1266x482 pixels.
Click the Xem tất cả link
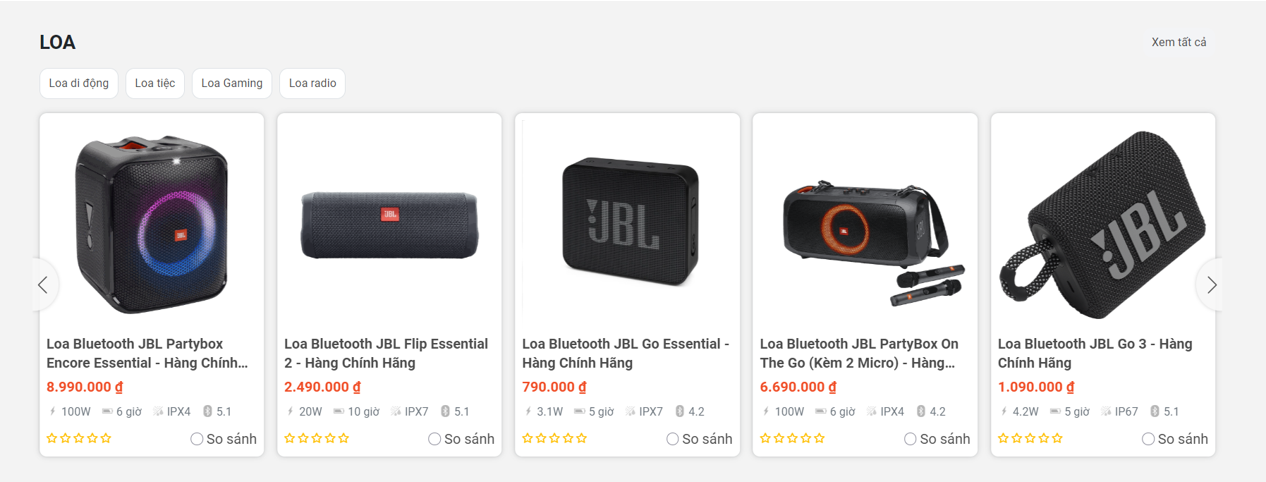click(x=1179, y=42)
